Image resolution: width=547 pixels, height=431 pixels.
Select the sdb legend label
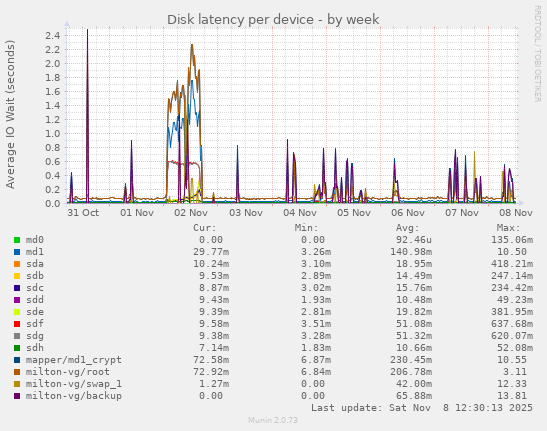tap(35, 276)
